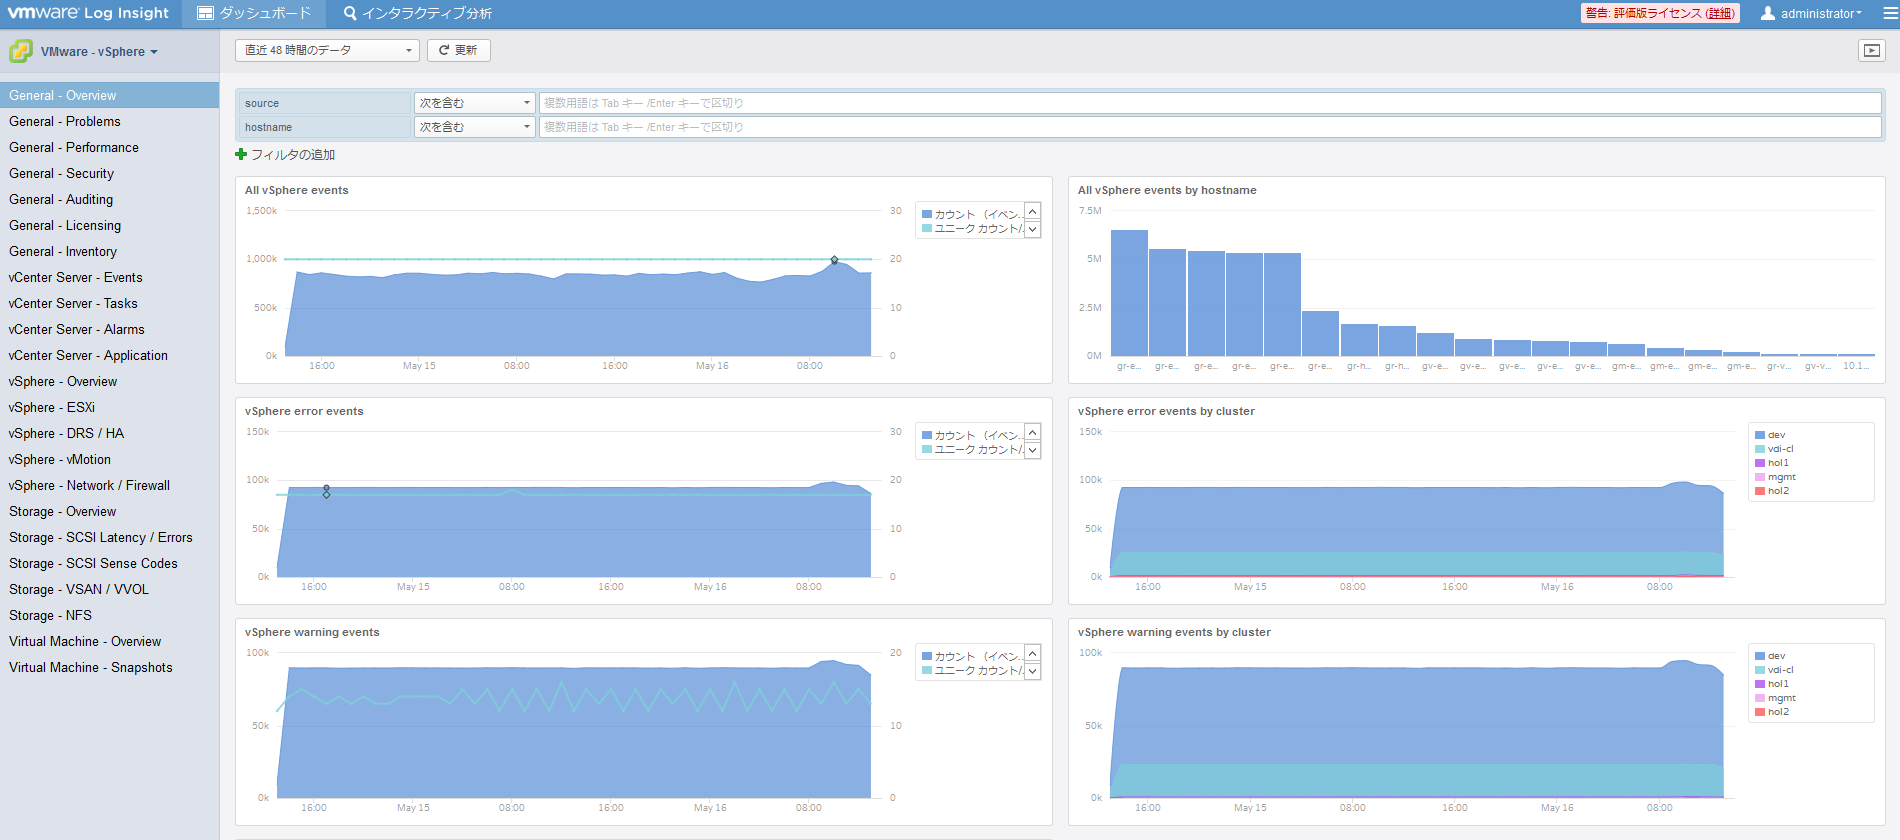This screenshot has width=1900, height=840.
Task: Select General - Overview dashboard
Action: pyautogui.click(x=110, y=95)
